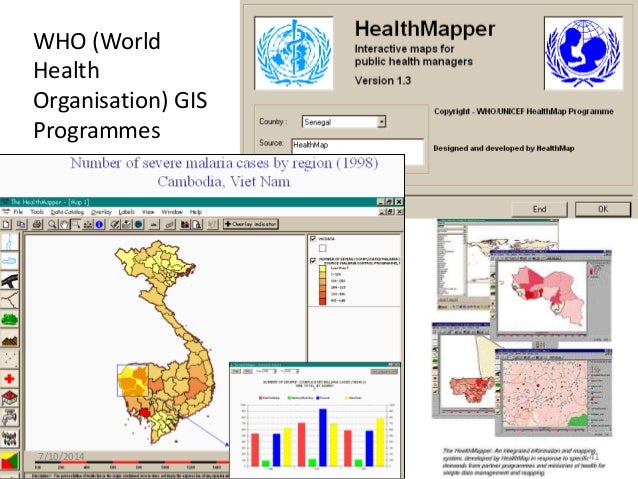Open the Help menu
Image resolution: width=638 pixels, height=479 pixels.
tap(196, 212)
